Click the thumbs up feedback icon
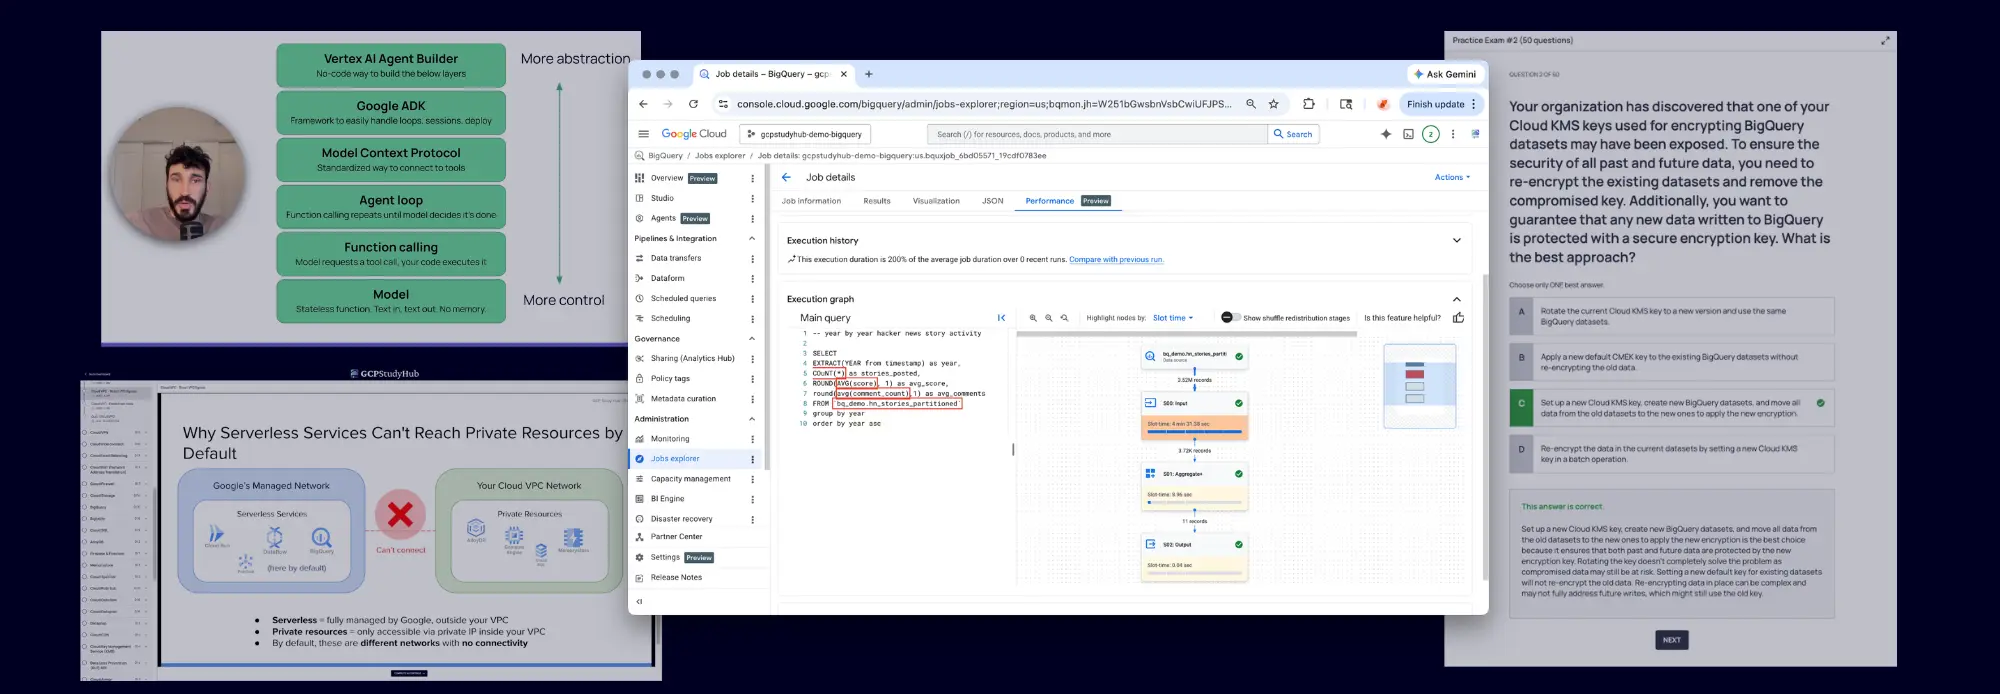Screen dimensions: 2000x694 click(1458, 318)
